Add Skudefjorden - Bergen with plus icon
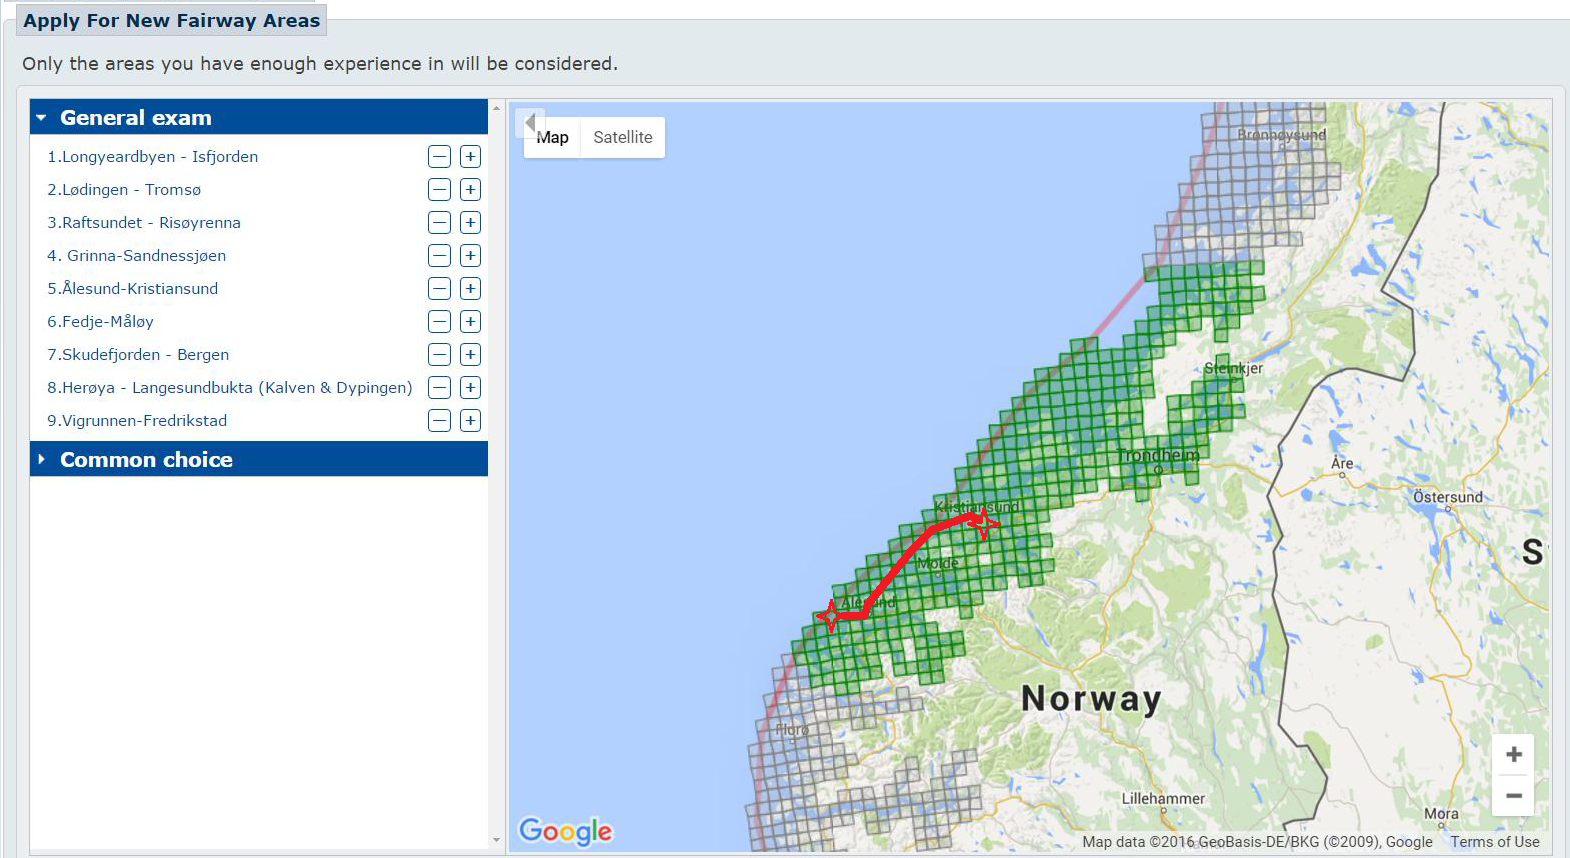Image resolution: width=1570 pixels, height=858 pixels. point(470,355)
